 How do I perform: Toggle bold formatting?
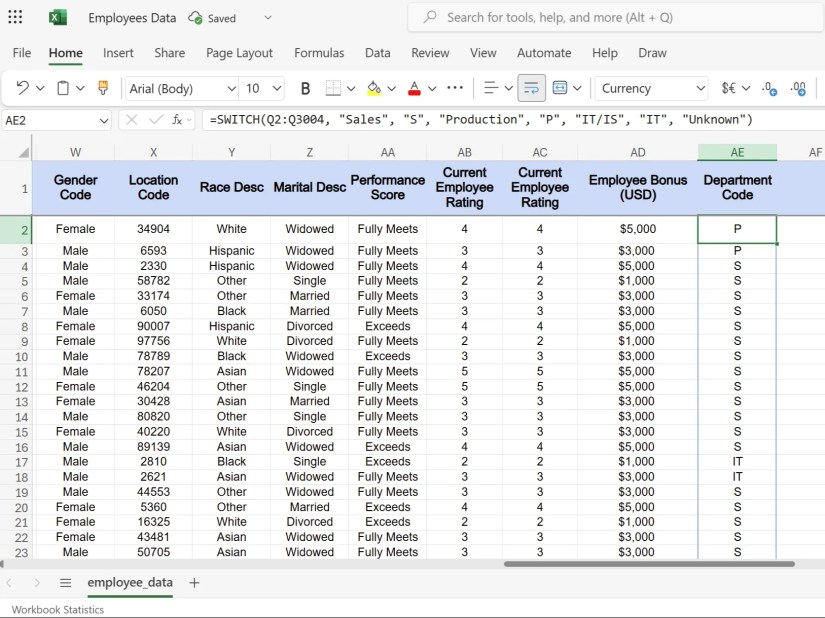305,88
